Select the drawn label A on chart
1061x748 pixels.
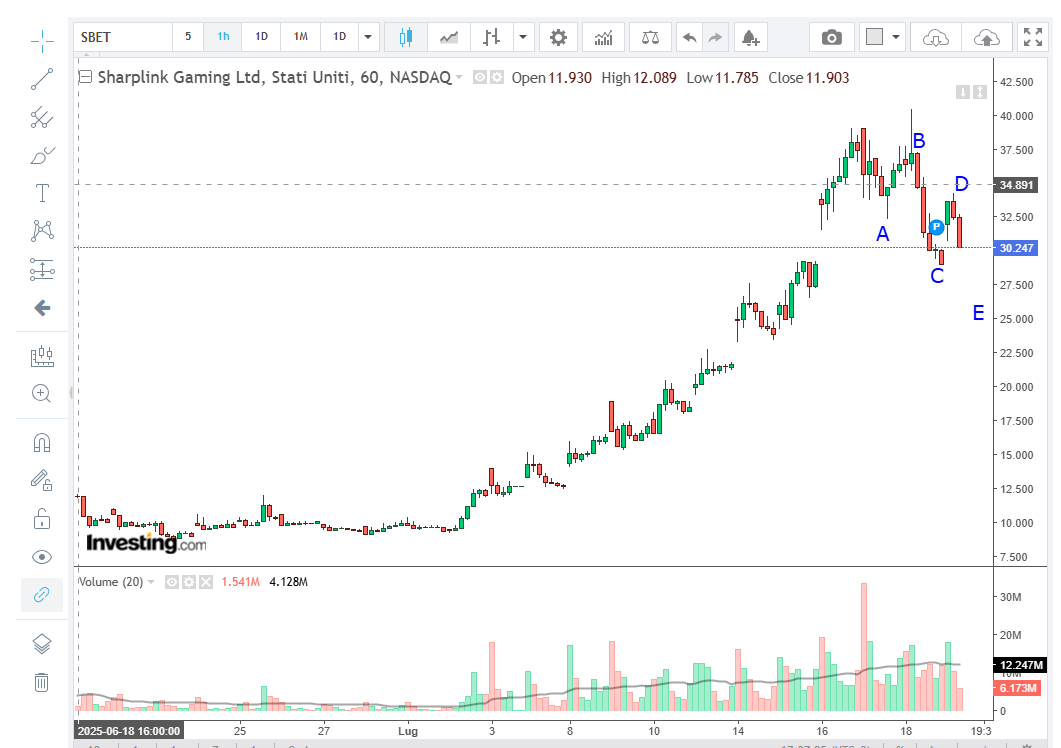coord(882,234)
